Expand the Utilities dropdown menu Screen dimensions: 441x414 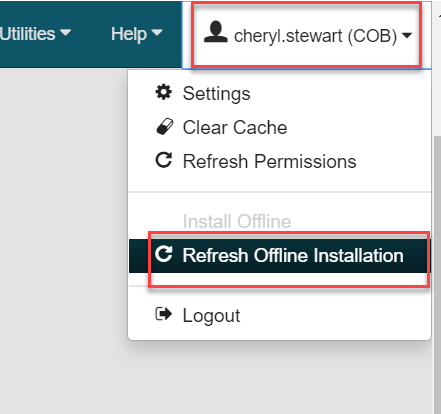[35, 34]
